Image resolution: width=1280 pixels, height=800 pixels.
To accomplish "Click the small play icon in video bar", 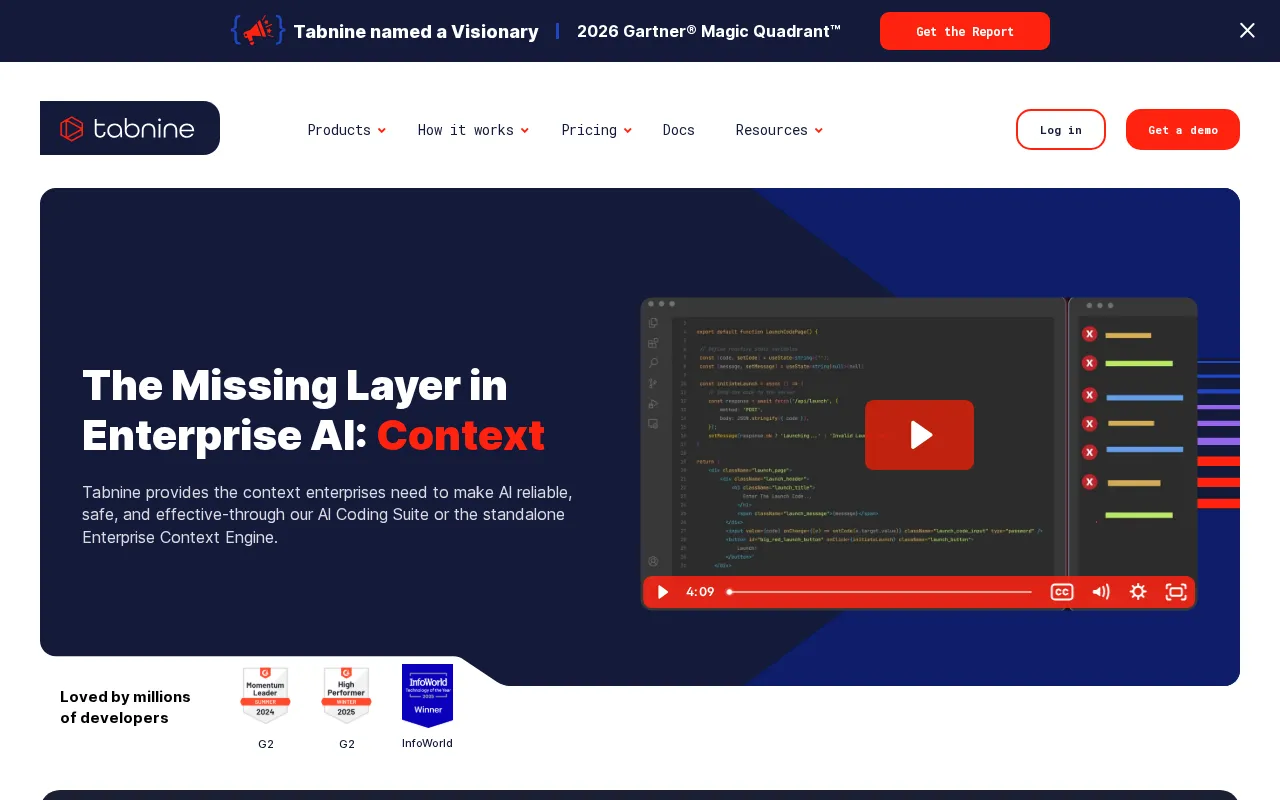I will [662, 592].
